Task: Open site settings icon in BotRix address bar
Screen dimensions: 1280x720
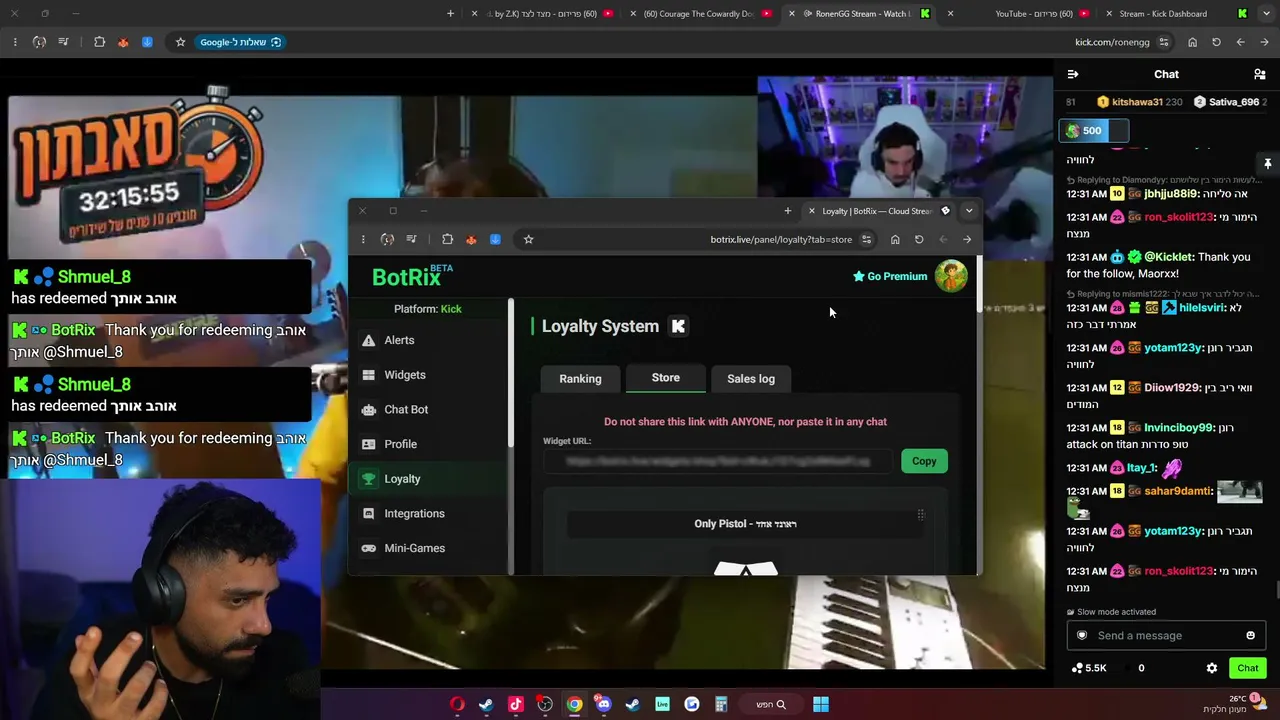Action: [867, 239]
